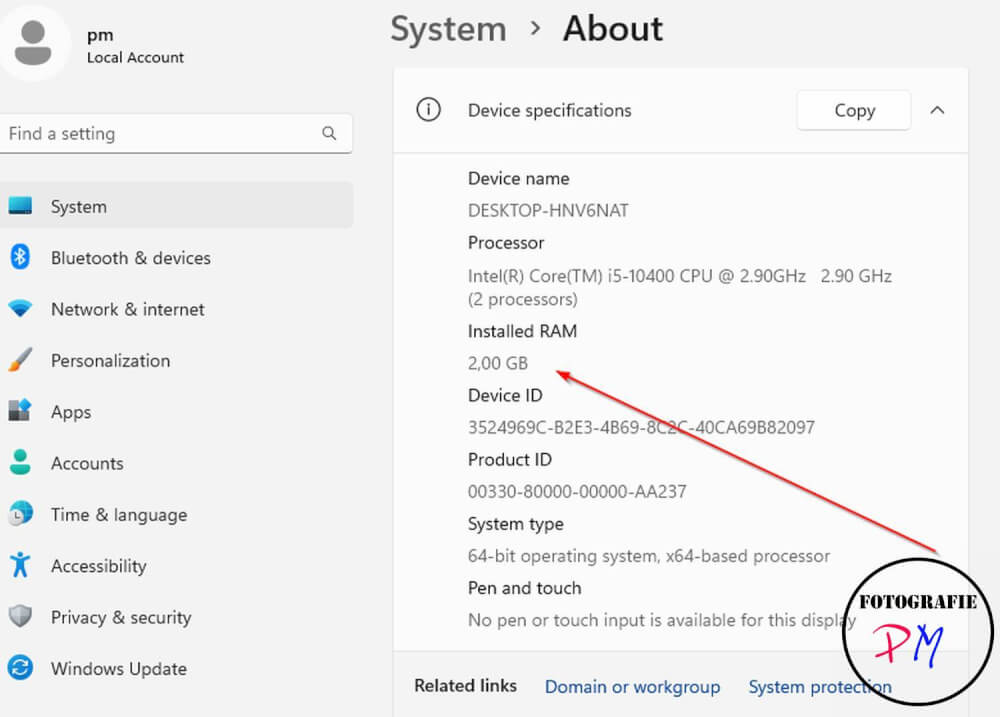Click the System monitor icon in sidebar
This screenshot has width=1000, height=717.
[20, 205]
